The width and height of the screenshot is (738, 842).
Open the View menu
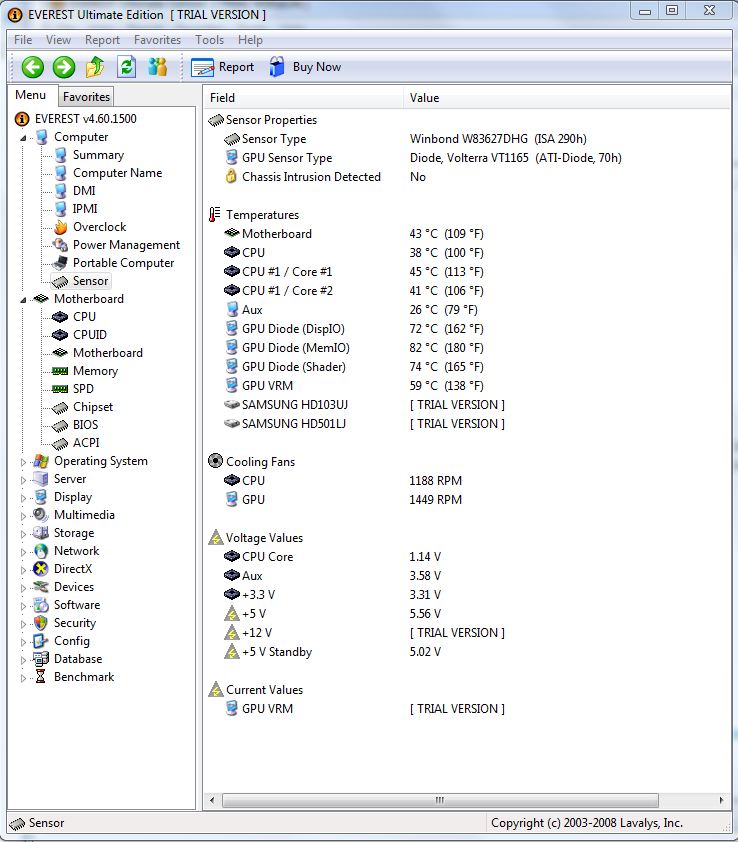point(58,40)
